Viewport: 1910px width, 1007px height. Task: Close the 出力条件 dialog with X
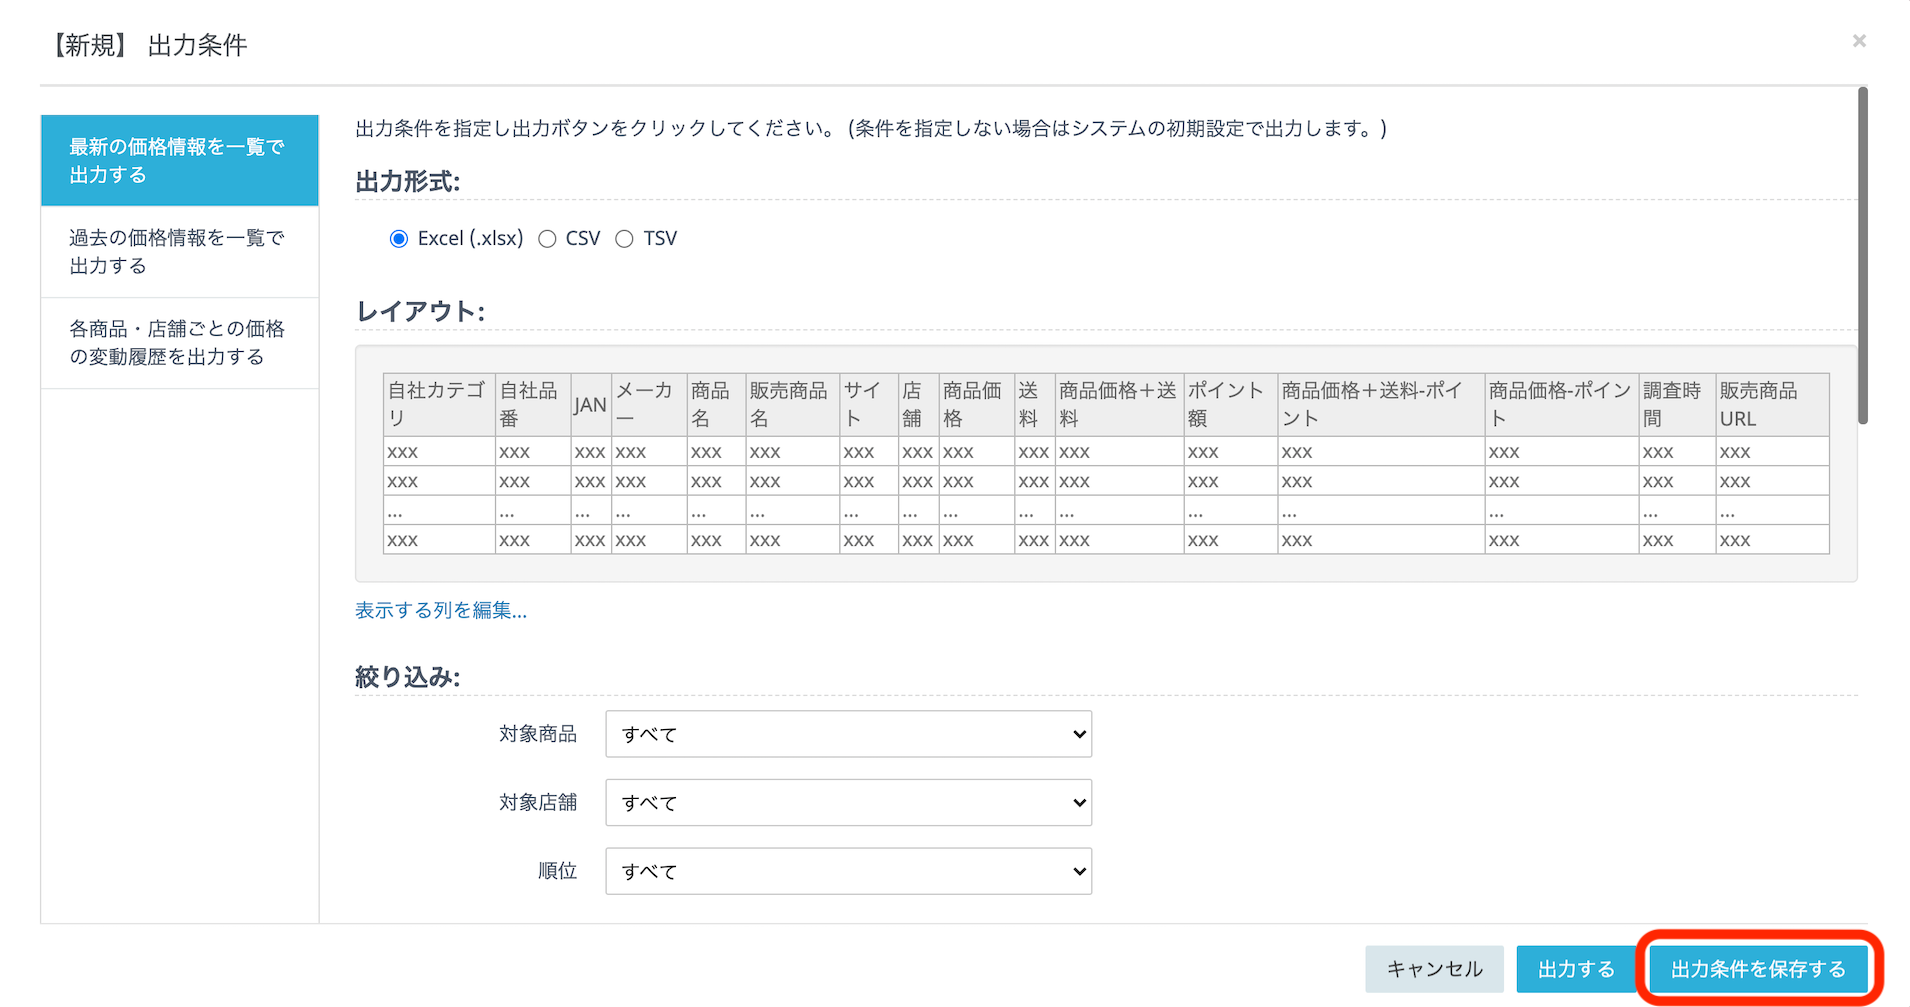point(1858,41)
